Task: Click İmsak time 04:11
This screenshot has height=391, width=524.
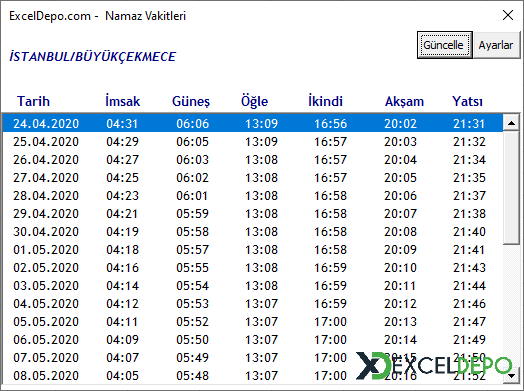Action: [x=122, y=322]
